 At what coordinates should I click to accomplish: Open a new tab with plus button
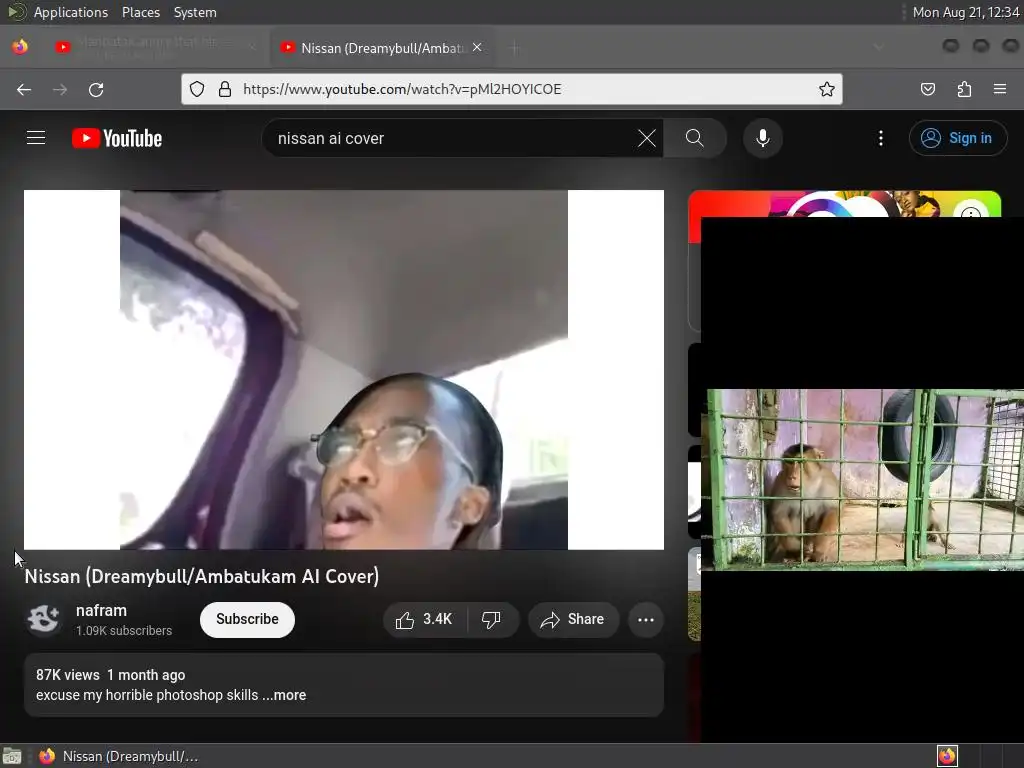point(515,48)
